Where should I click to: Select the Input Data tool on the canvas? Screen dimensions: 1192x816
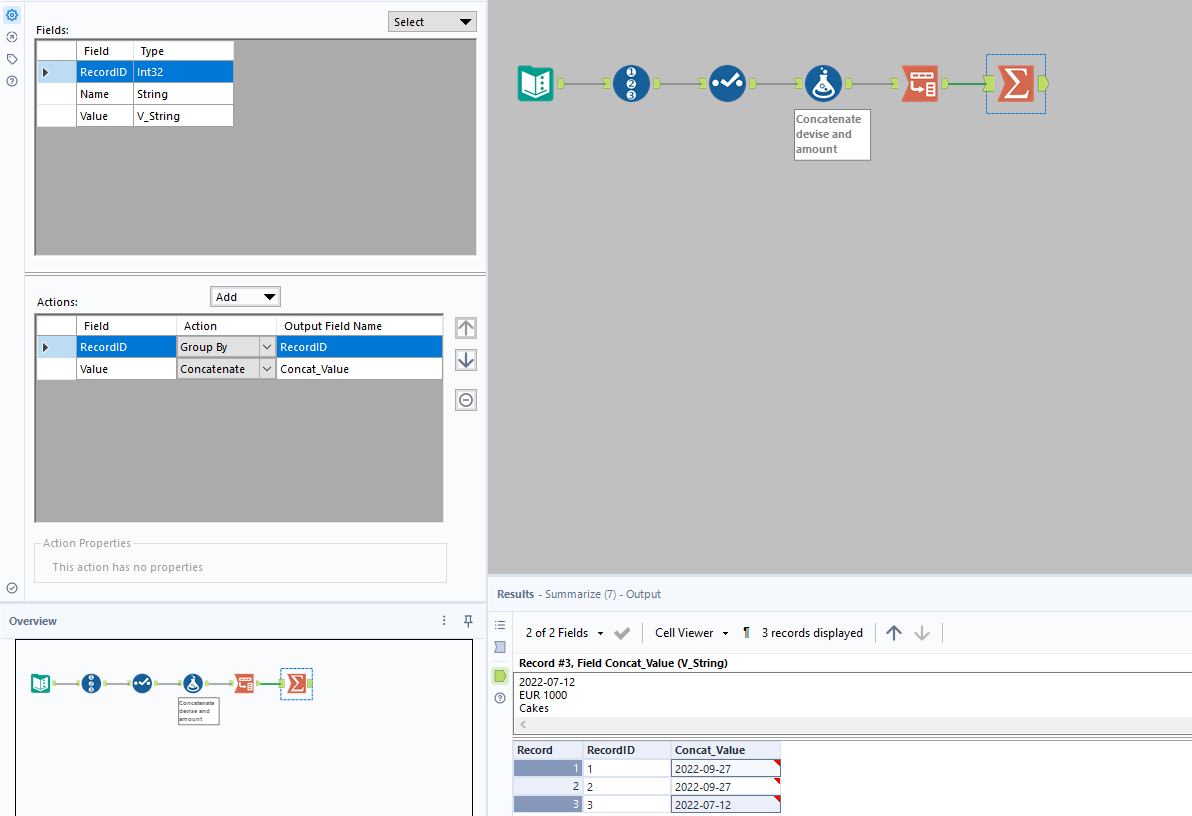tap(535, 84)
